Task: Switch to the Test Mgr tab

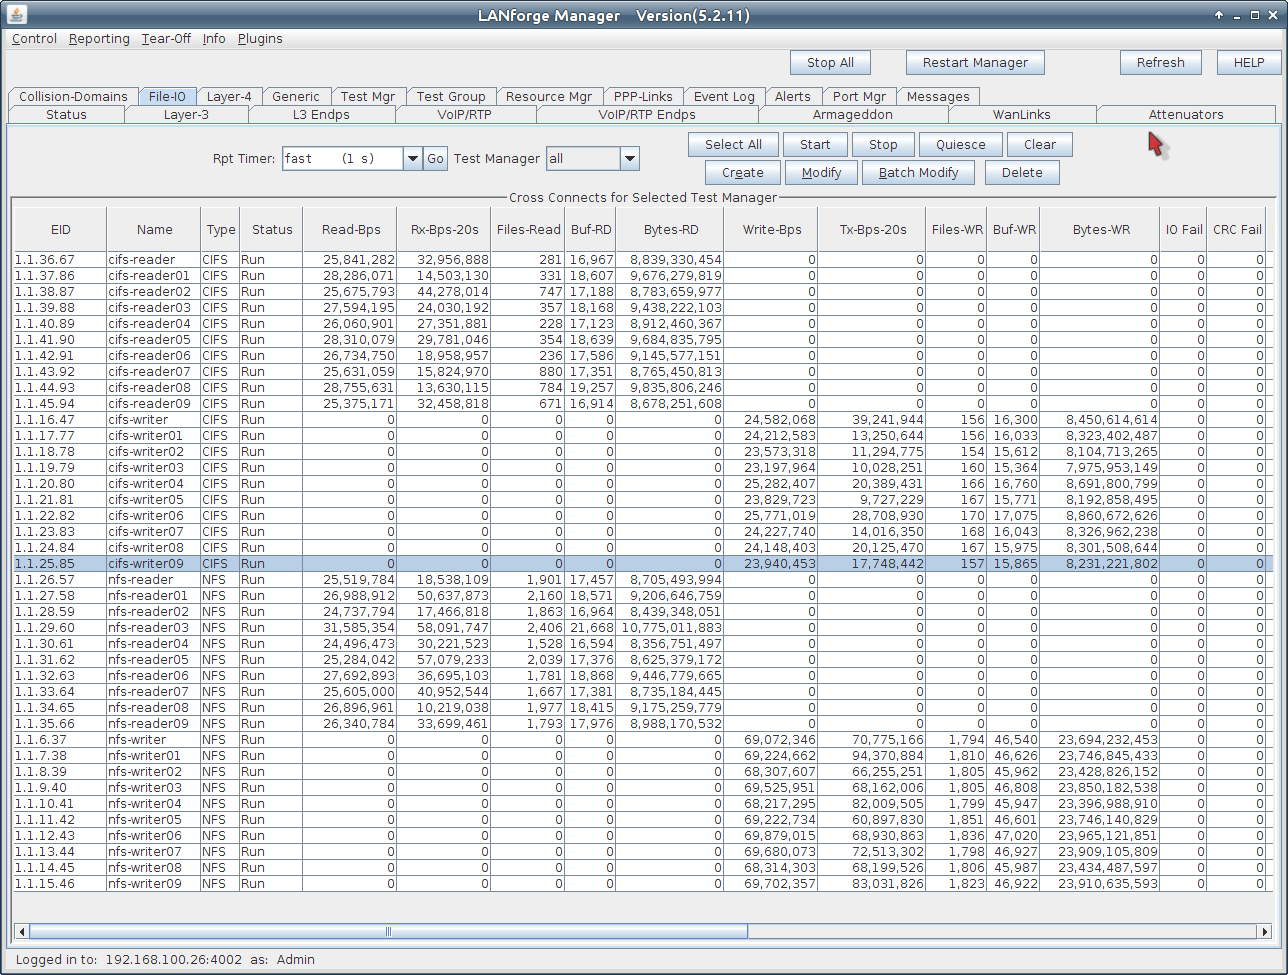Action: (x=368, y=97)
